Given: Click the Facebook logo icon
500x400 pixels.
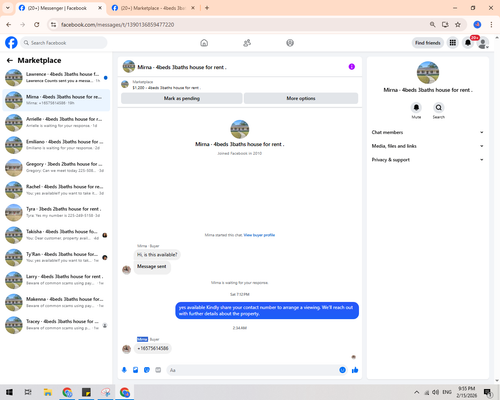Looking at the screenshot, I should coord(11,43).
